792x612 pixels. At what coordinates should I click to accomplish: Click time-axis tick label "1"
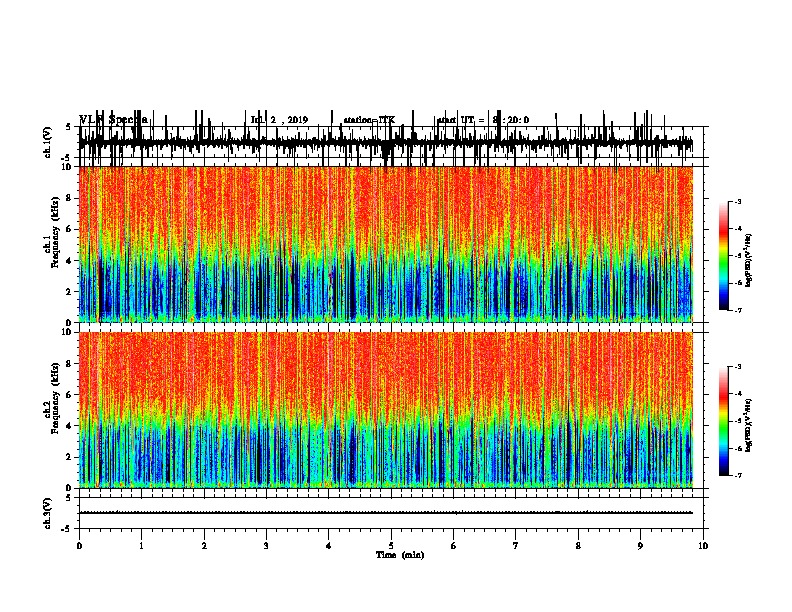coord(141,546)
